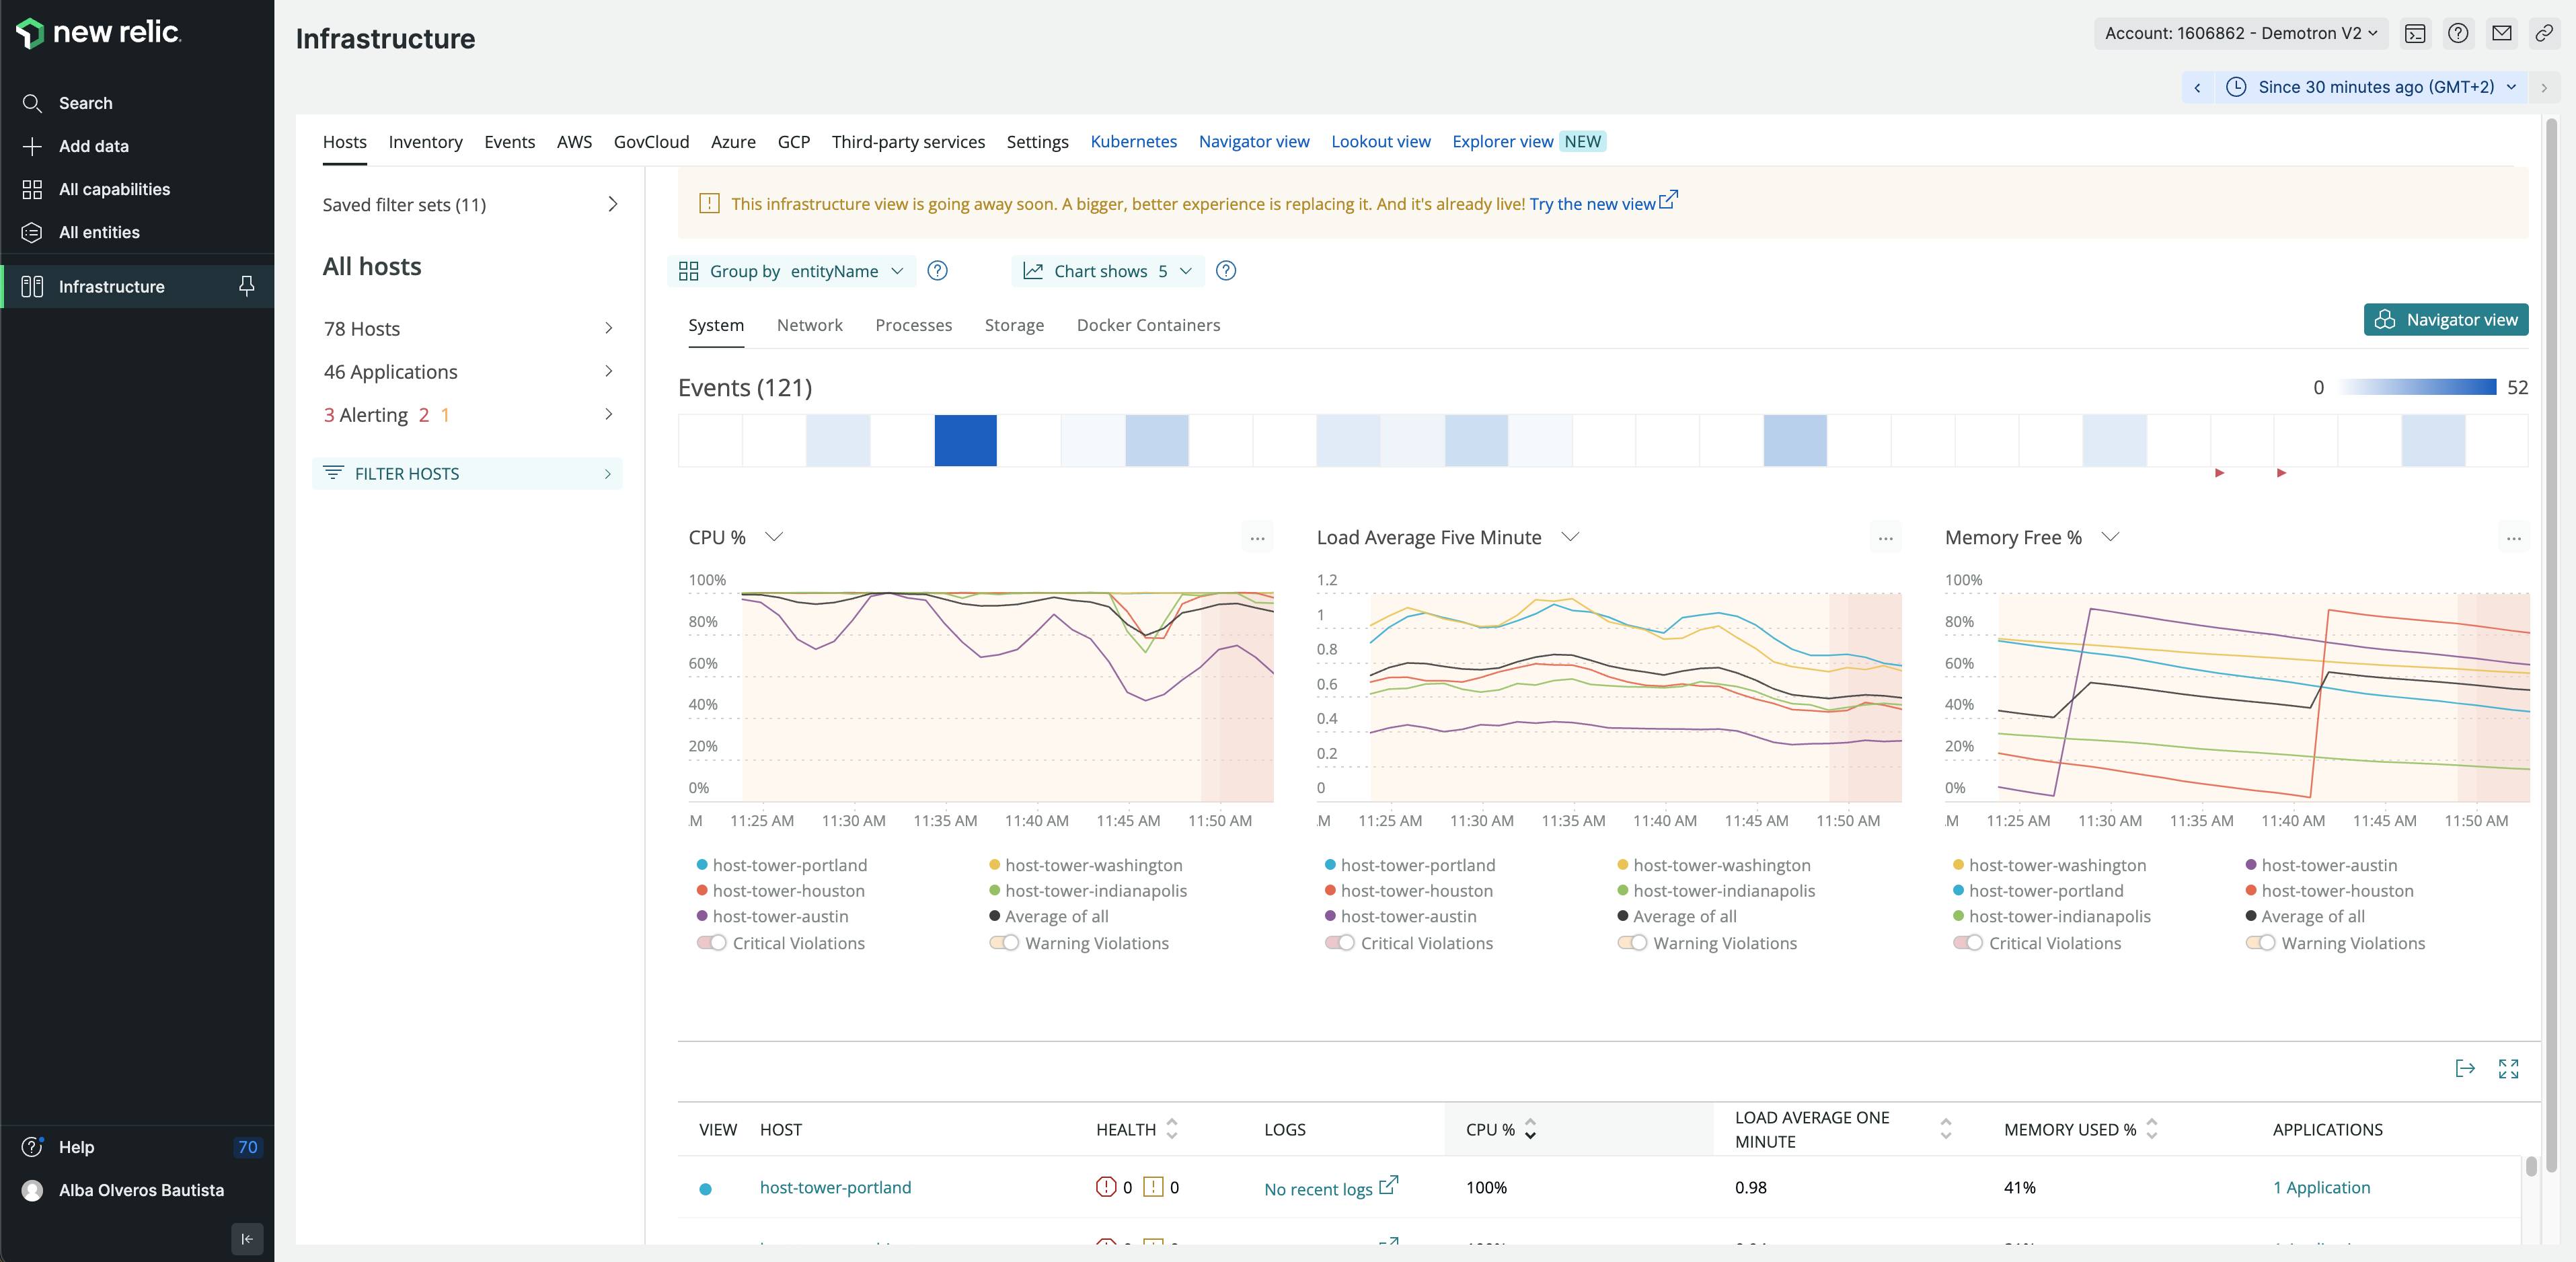Image resolution: width=2576 pixels, height=1262 pixels.
Task: Click the Add data plus icon
Action: tap(32, 146)
